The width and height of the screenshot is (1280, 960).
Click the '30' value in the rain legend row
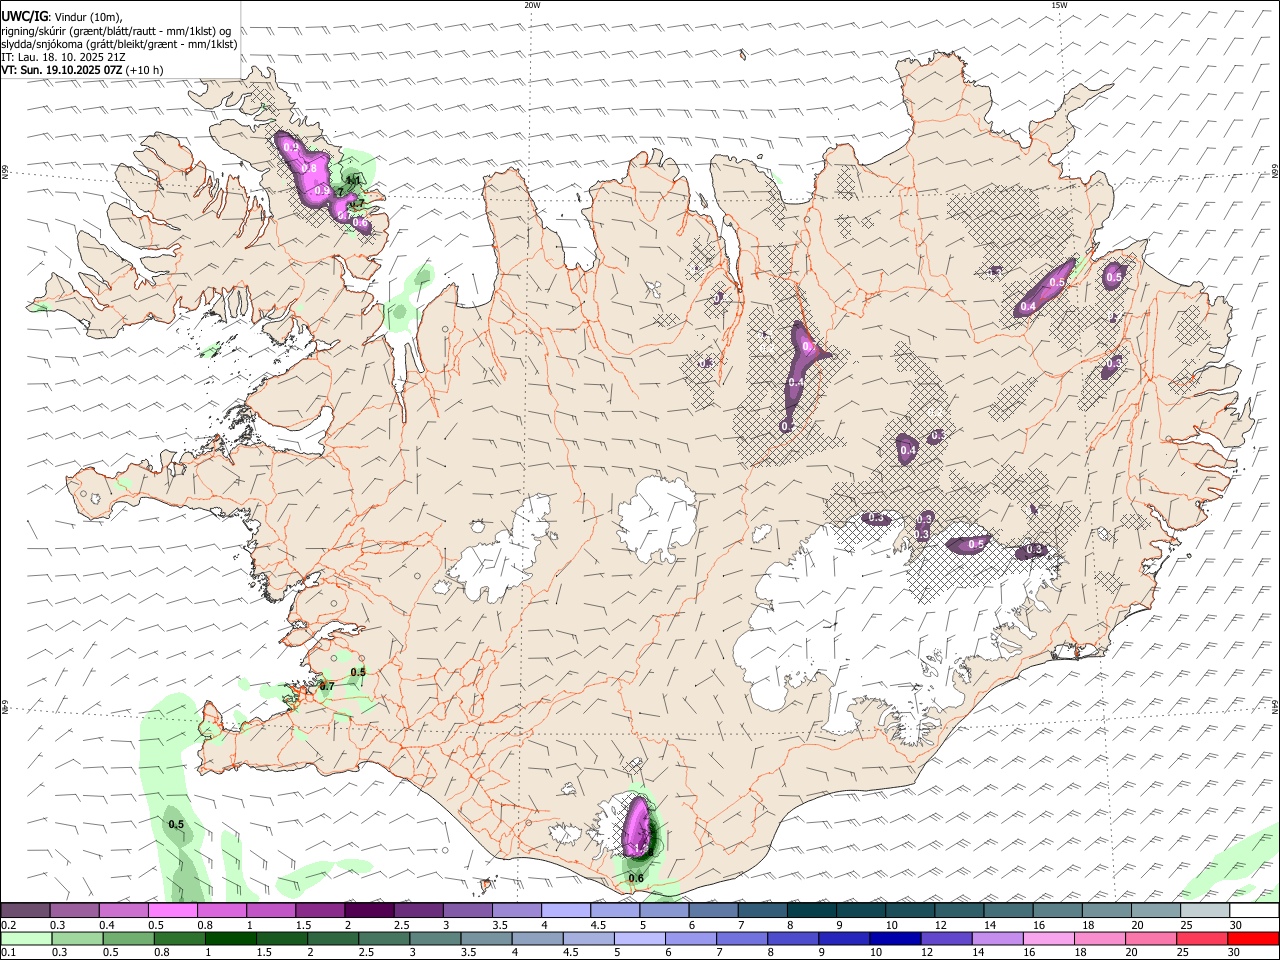1236,953
